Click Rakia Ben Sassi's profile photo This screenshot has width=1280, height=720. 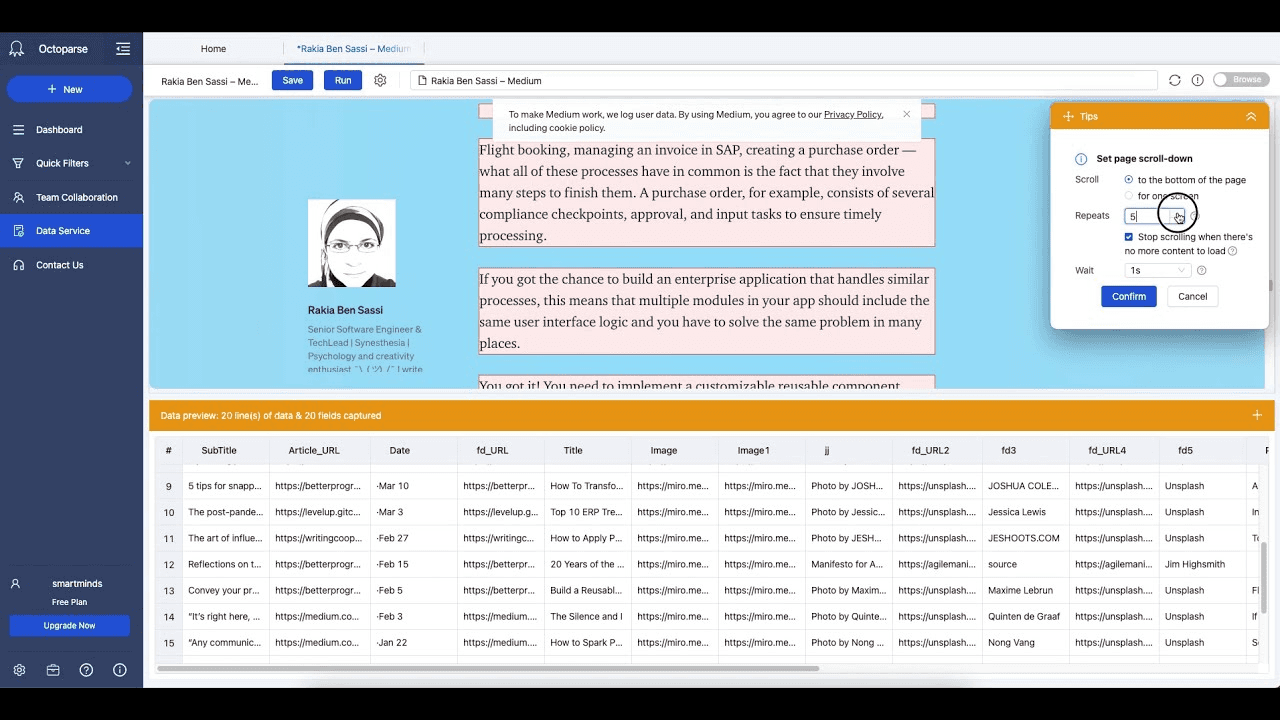tap(352, 243)
